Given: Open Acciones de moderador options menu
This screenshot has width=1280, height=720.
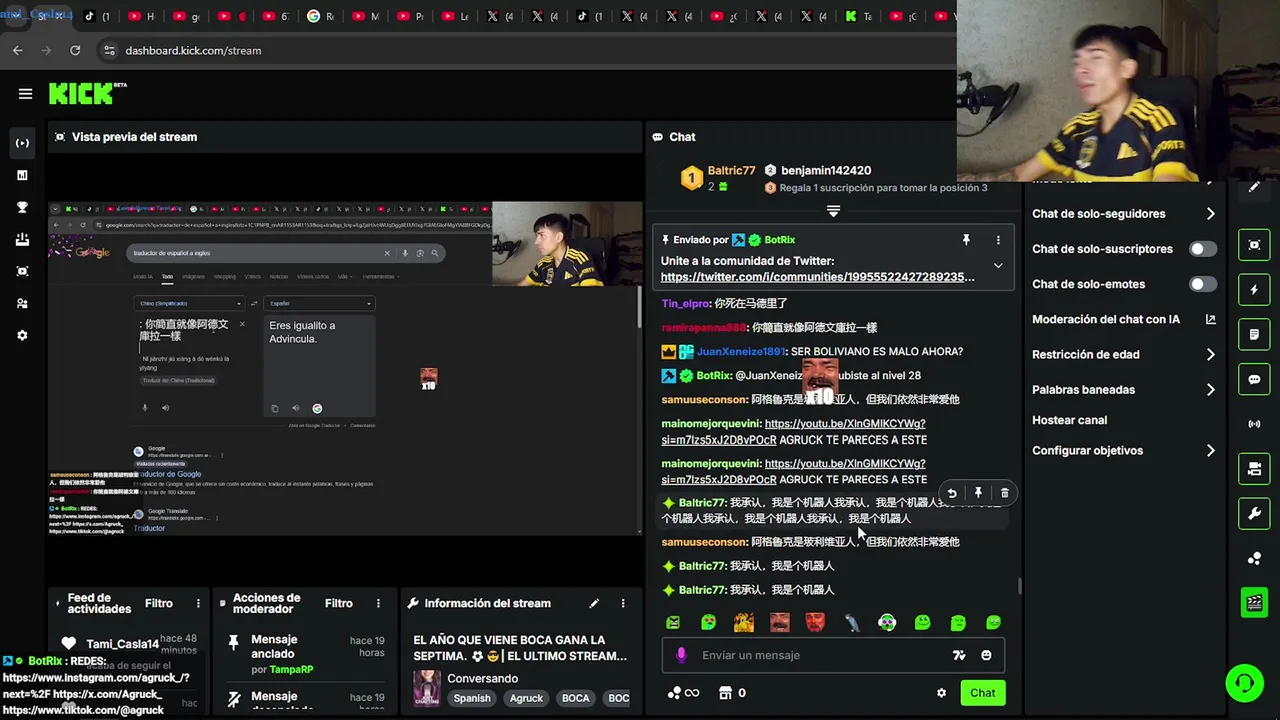Looking at the screenshot, I should tap(378, 603).
